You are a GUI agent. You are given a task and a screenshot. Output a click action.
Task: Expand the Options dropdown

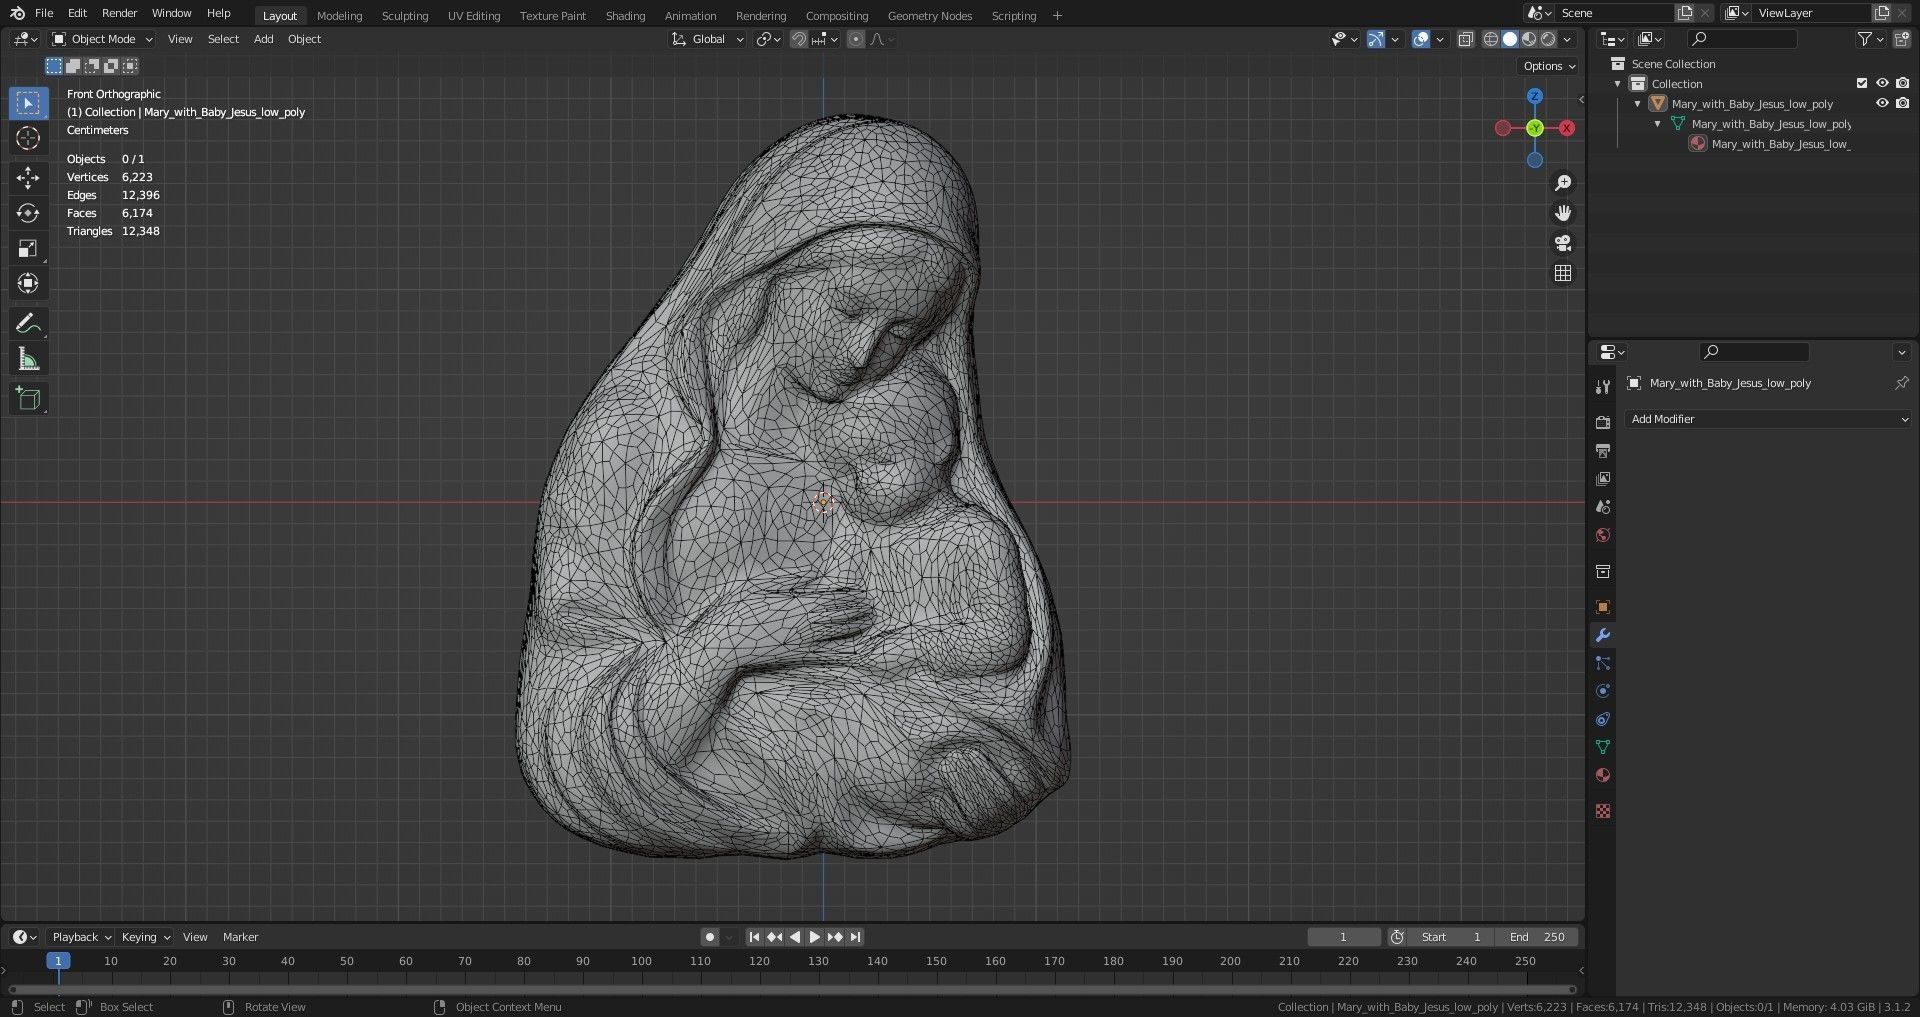1549,66
